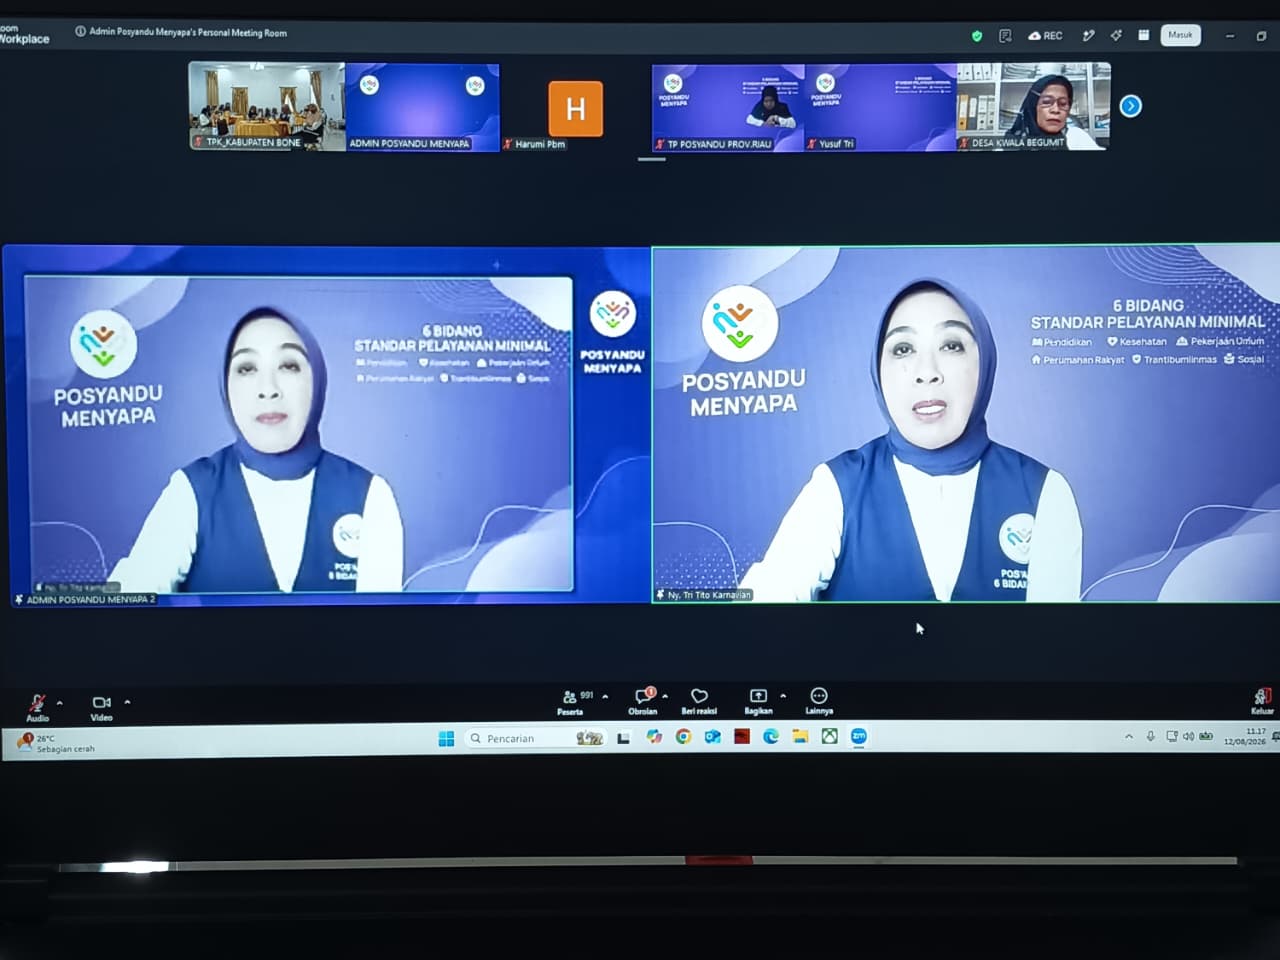Click the battery icon in system tray
The width and height of the screenshot is (1280, 960).
pyautogui.click(x=1206, y=737)
